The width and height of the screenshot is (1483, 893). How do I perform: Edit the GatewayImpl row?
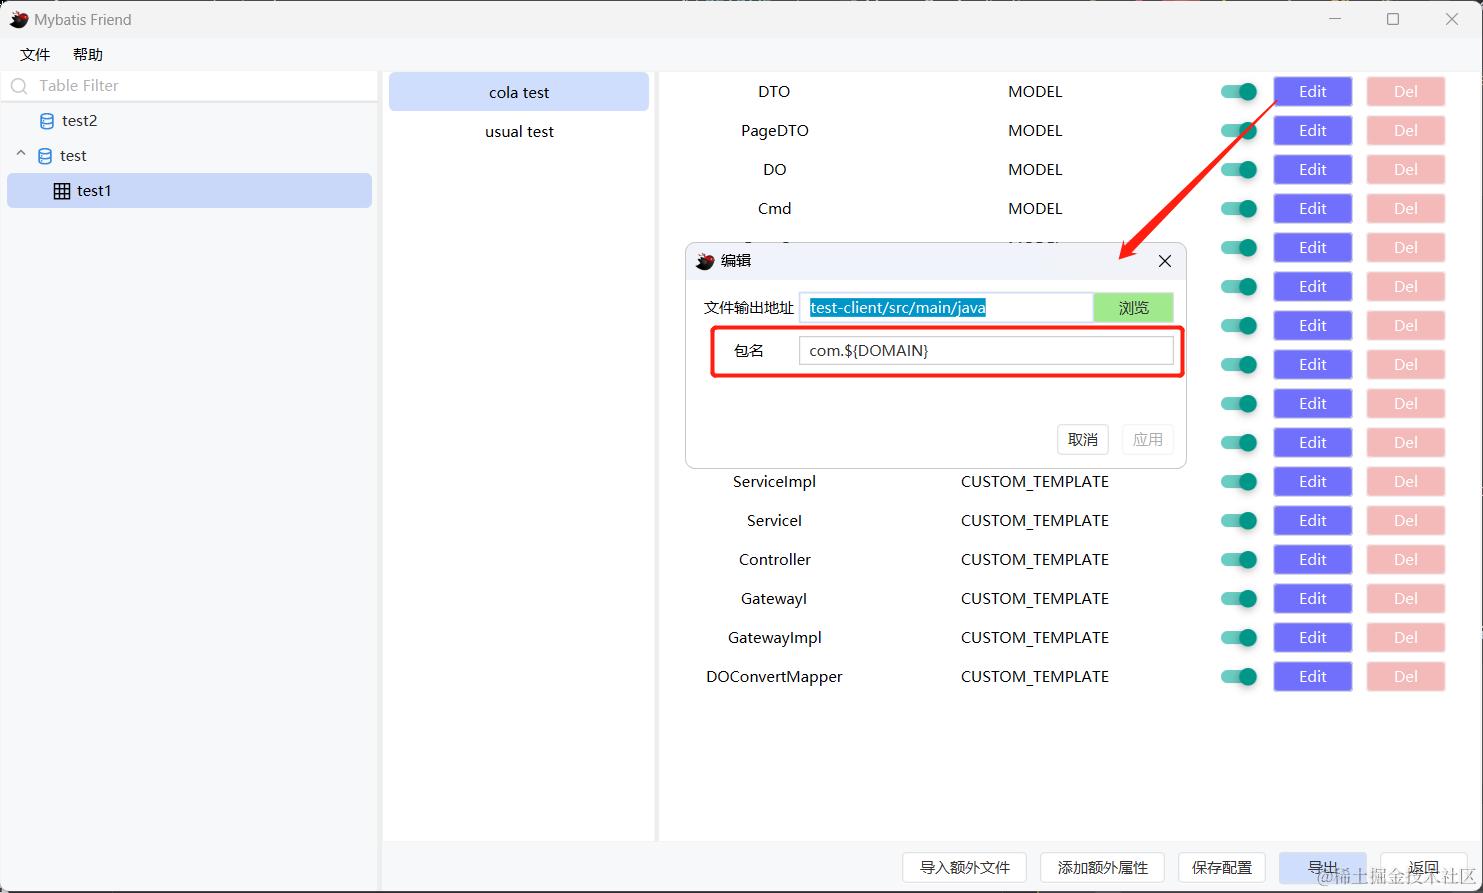click(1312, 638)
